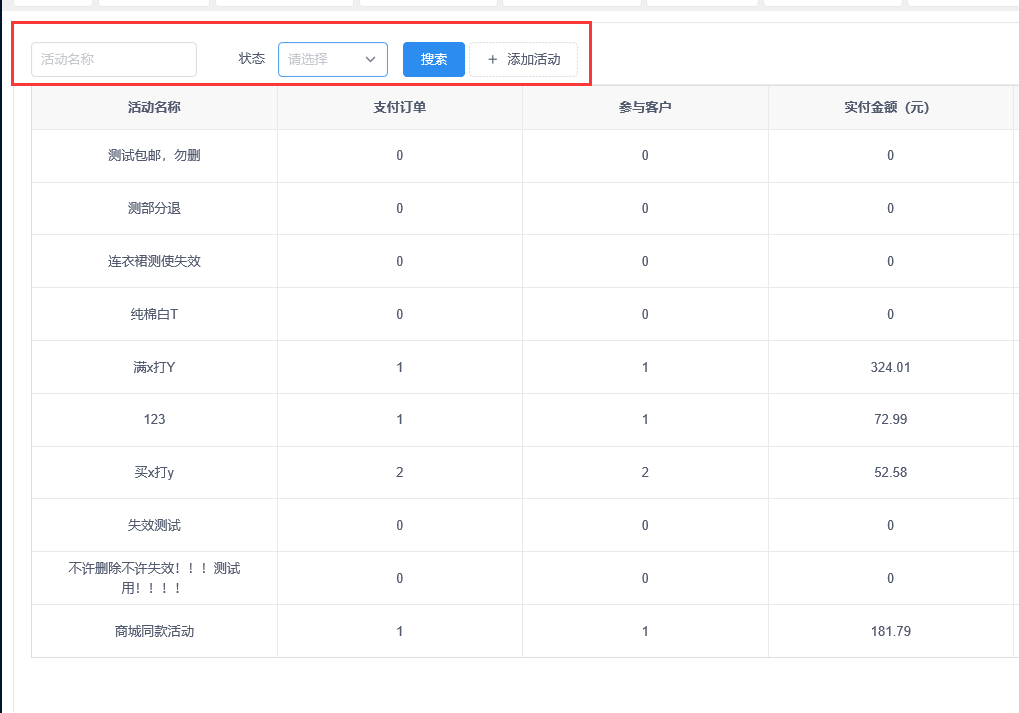Select the 支付订单 column header
The width and height of the screenshot is (1019, 713).
(x=399, y=108)
